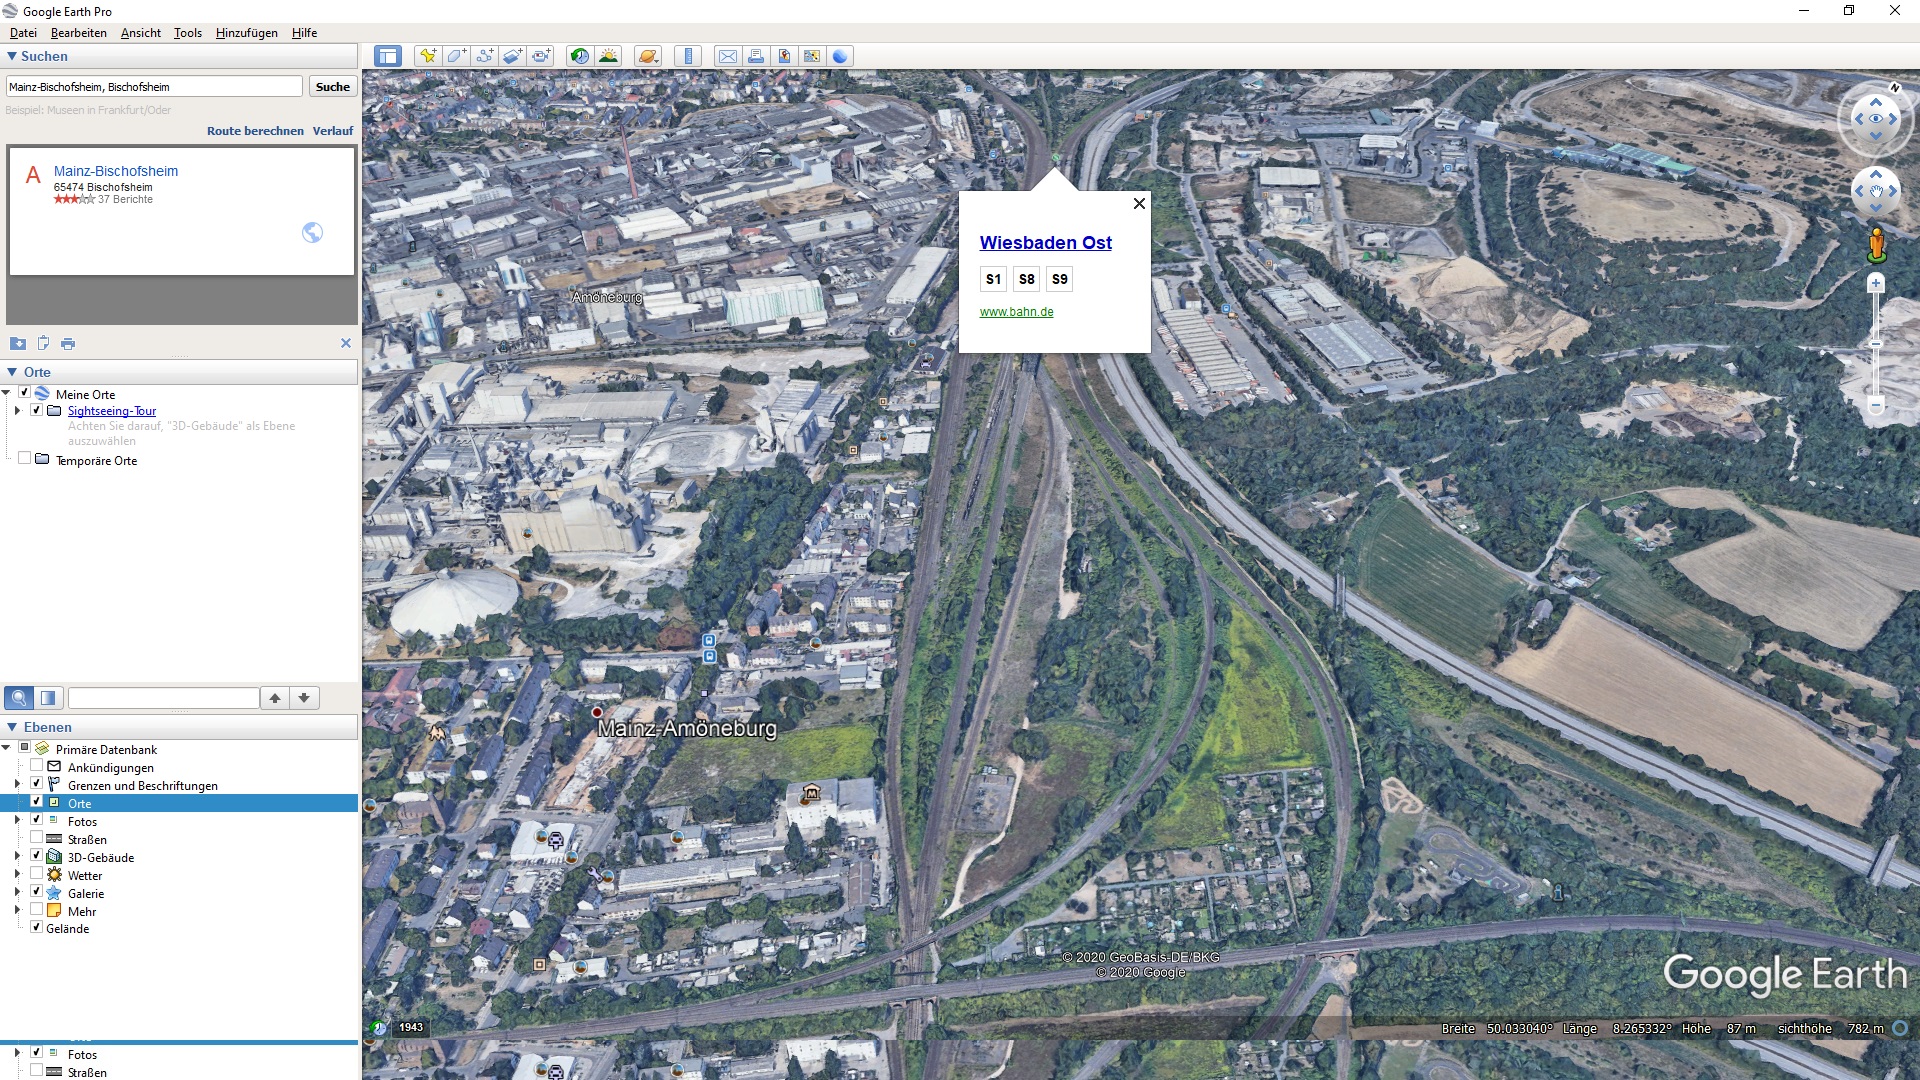The width and height of the screenshot is (1920, 1080).
Task: Toggle the Gelände layer checkbox
Action: click(37, 928)
